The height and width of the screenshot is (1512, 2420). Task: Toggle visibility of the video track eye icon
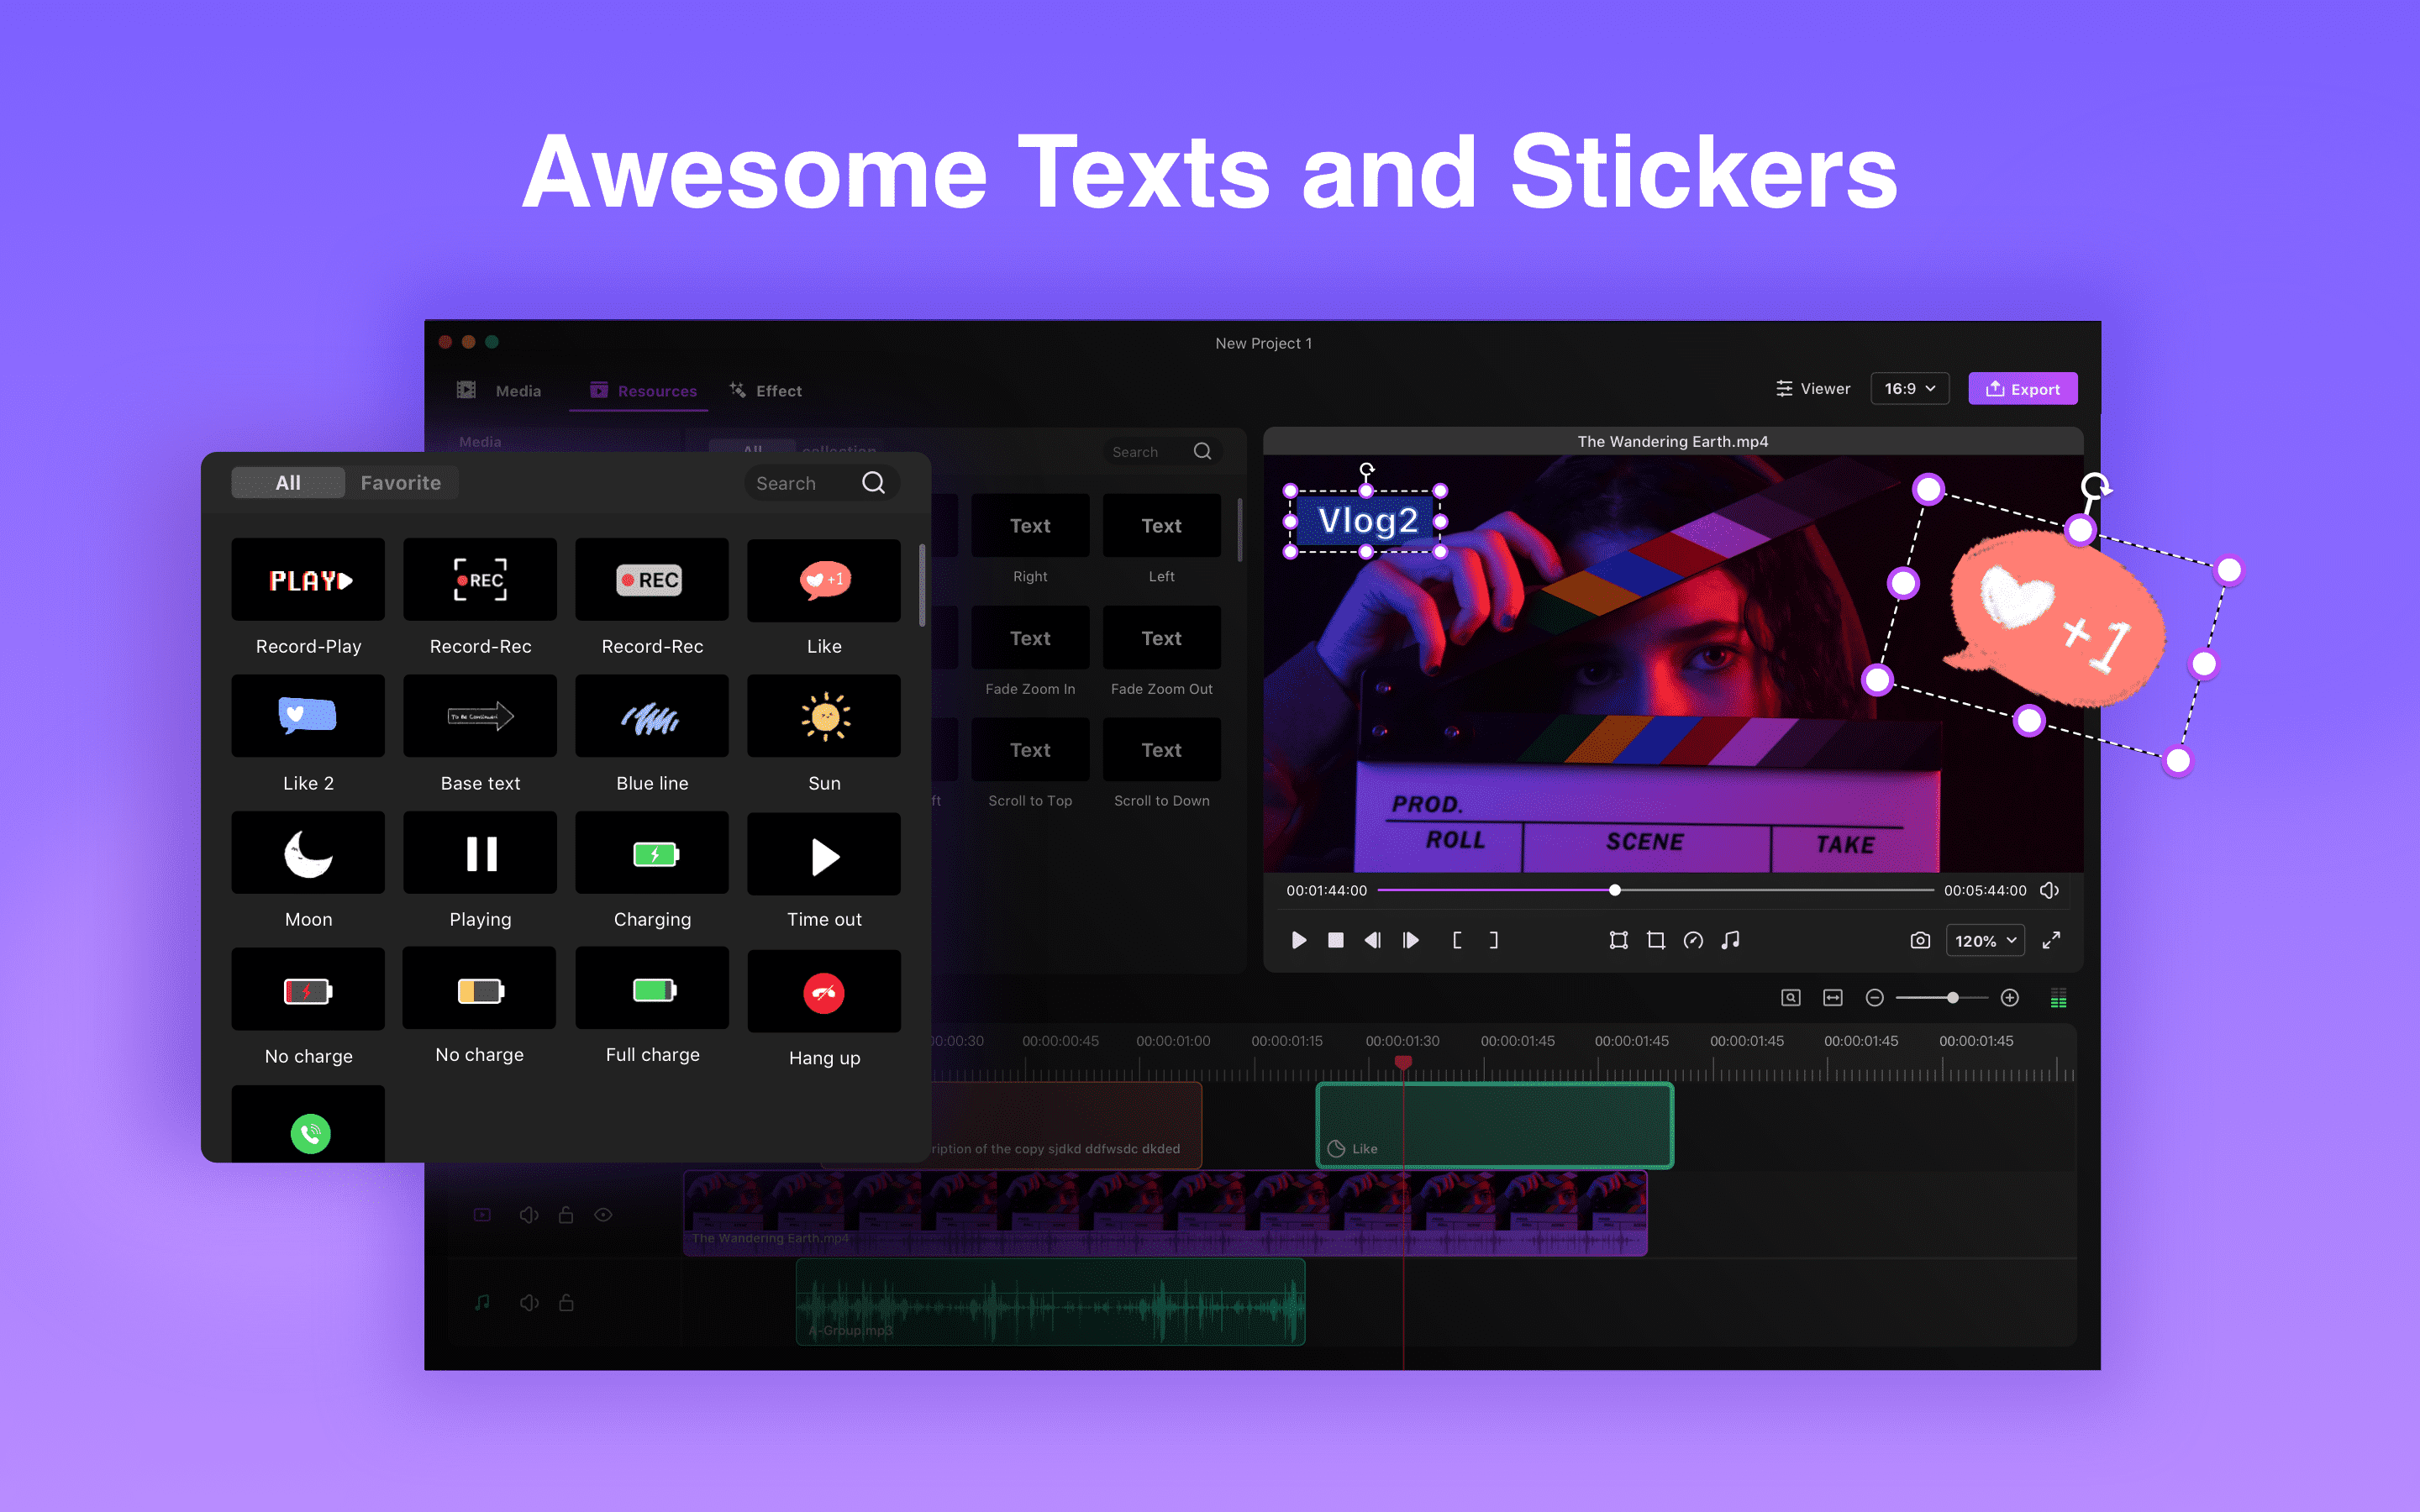click(604, 1214)
